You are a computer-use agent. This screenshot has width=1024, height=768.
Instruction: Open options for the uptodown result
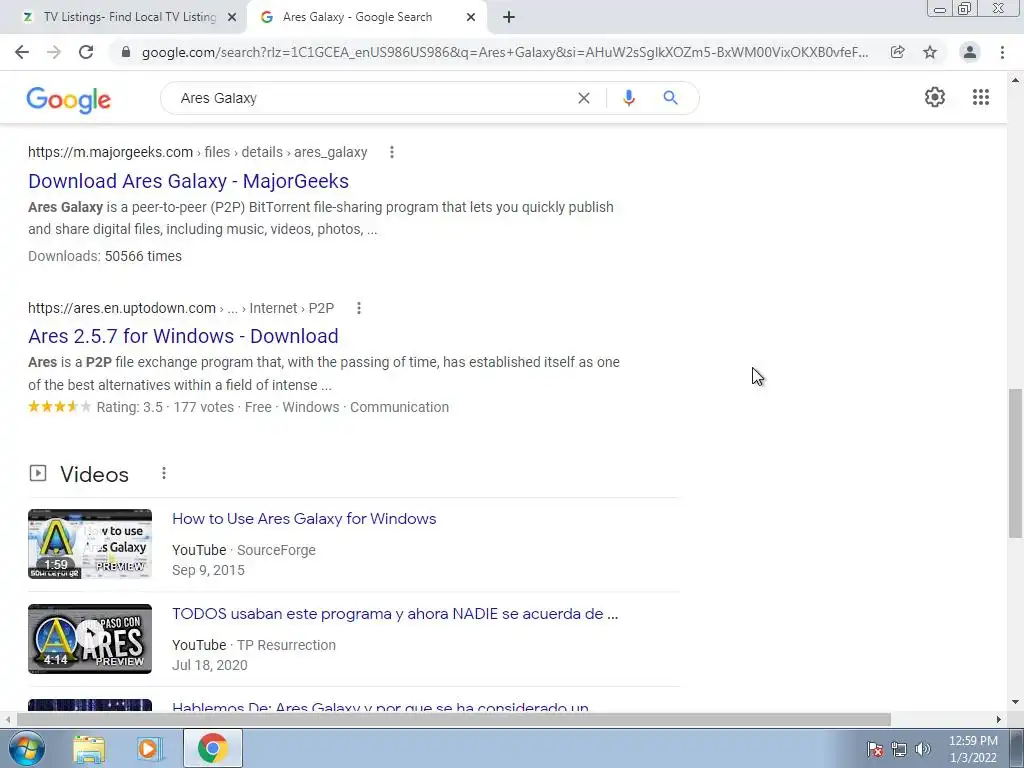pyautogui.click(x=359, y=308)
